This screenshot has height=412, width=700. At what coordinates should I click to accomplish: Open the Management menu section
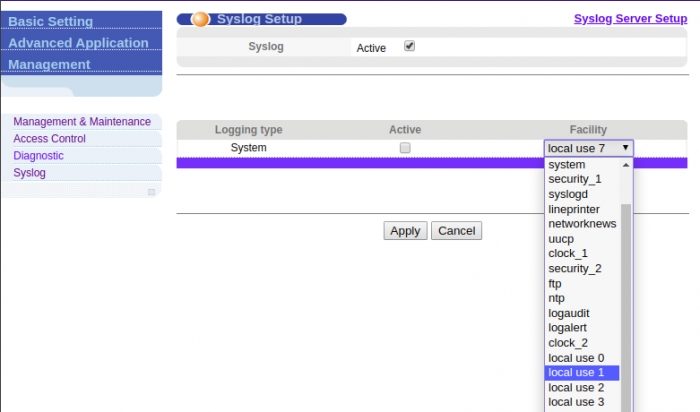(x=49, y=65)
